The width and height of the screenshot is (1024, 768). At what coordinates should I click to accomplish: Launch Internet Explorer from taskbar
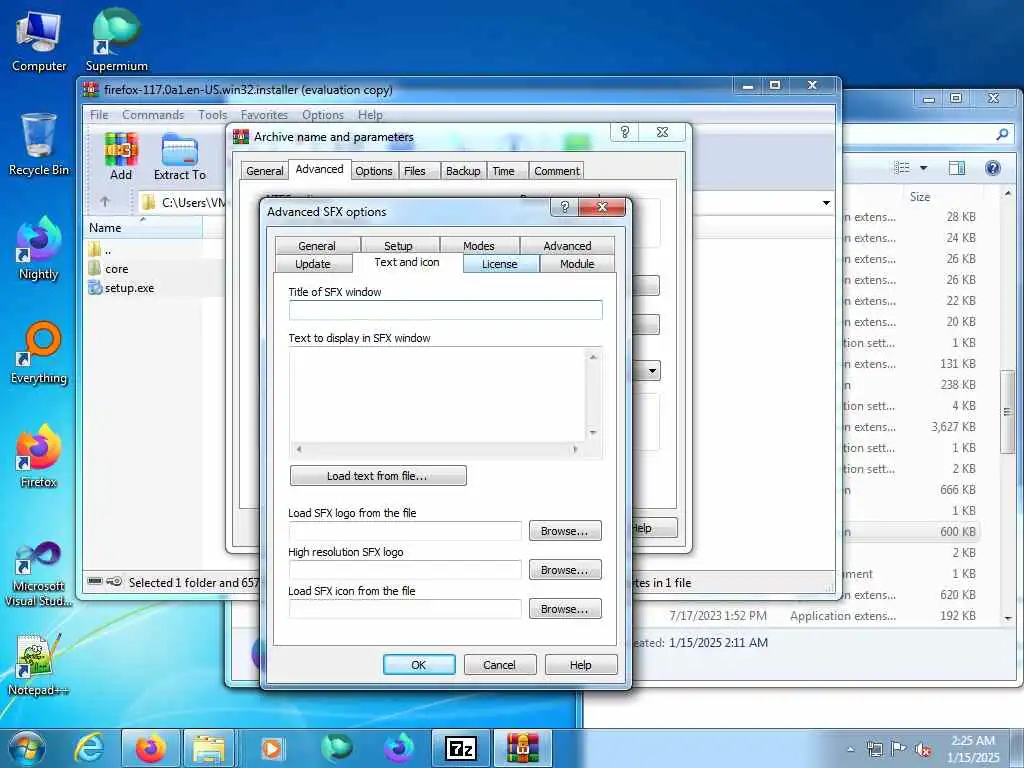[x=89, y=748]
